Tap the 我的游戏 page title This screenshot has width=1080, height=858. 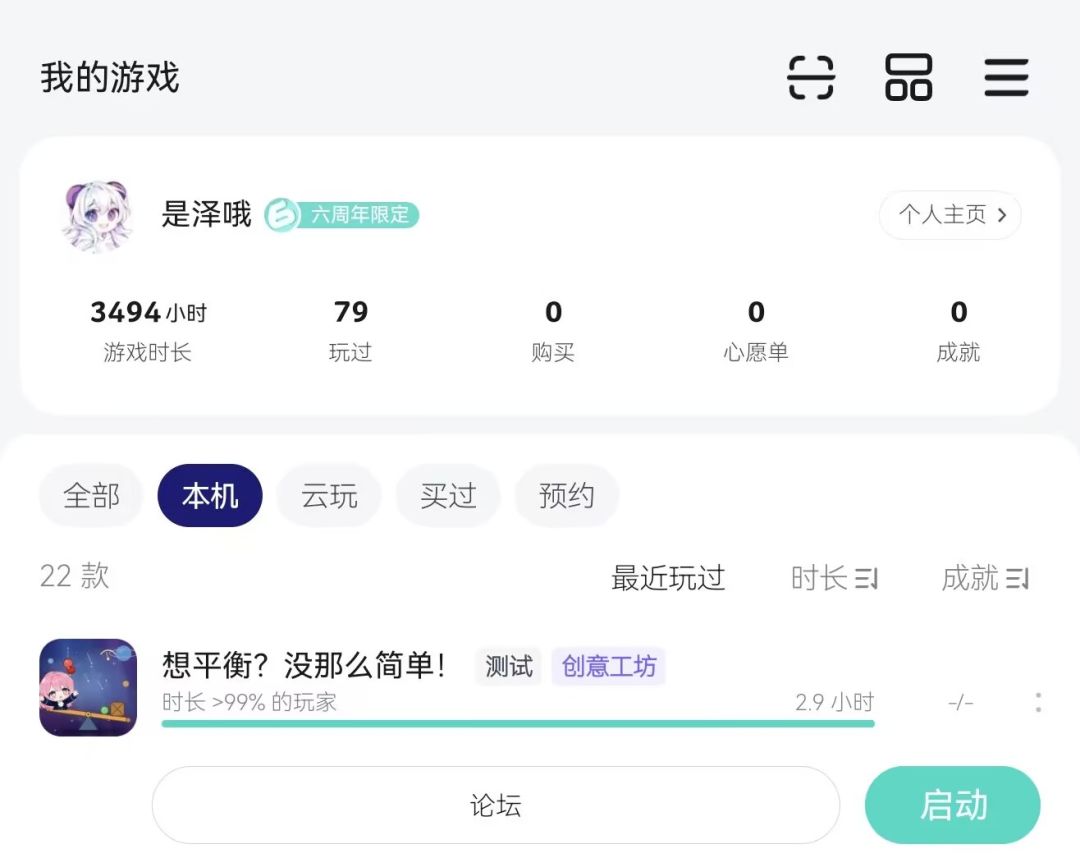coord(110,76)
